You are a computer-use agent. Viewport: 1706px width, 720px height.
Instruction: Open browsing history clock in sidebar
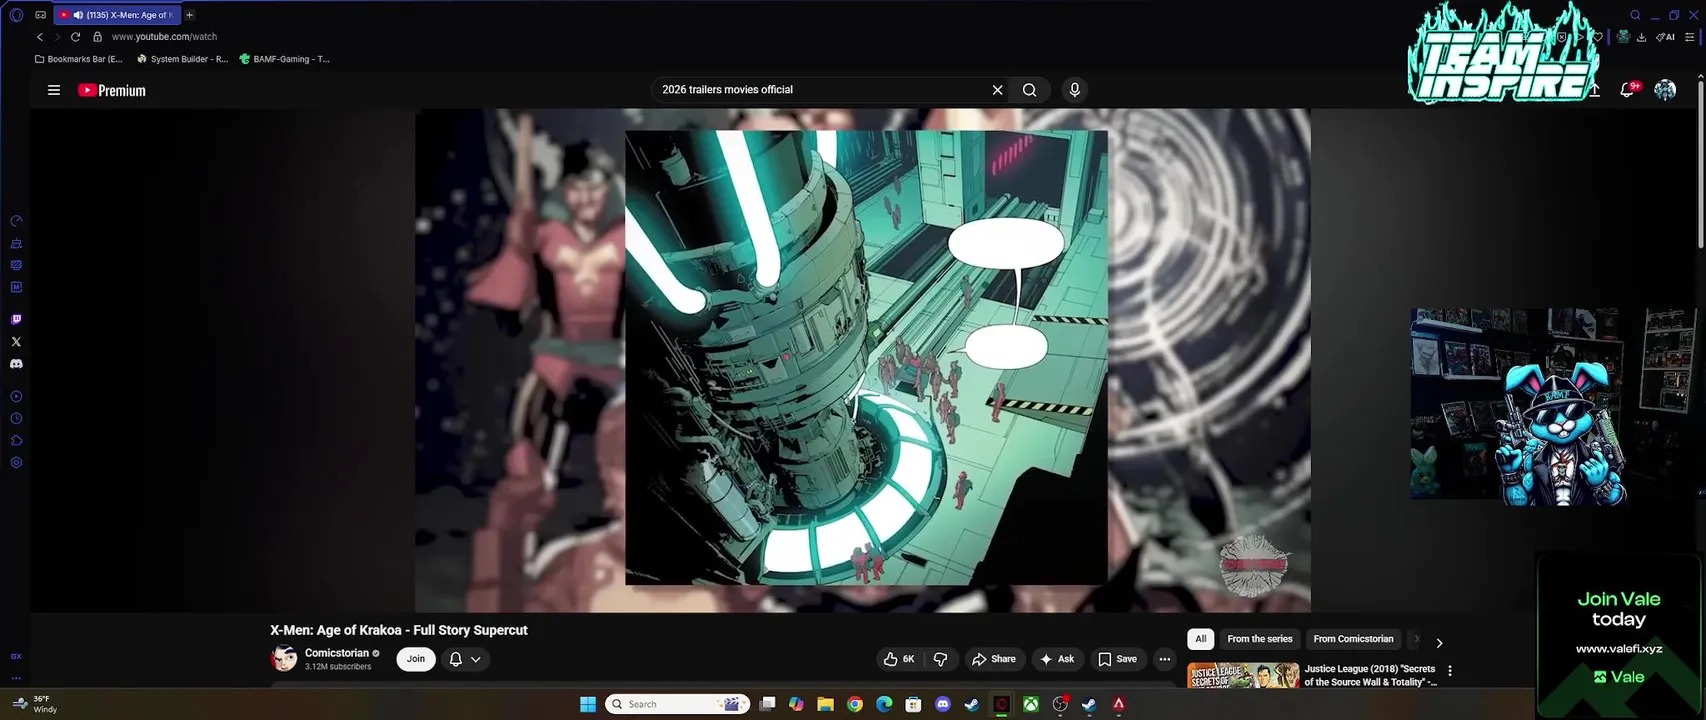16,419
